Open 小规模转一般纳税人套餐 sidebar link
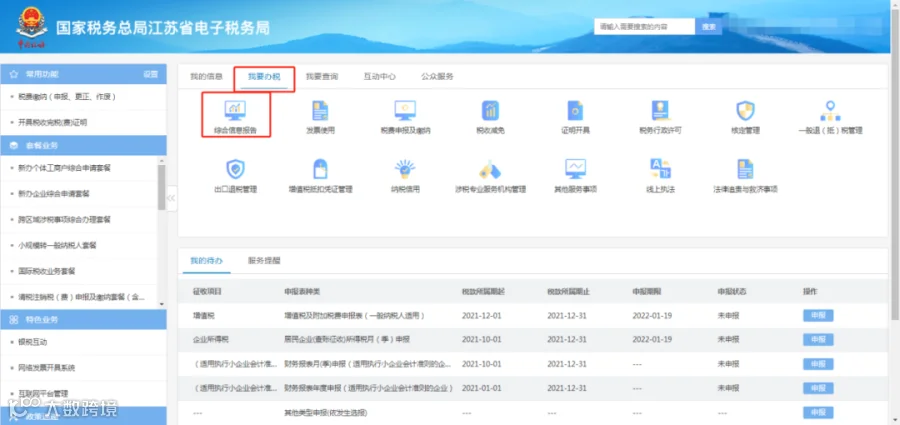 point(57,245)
